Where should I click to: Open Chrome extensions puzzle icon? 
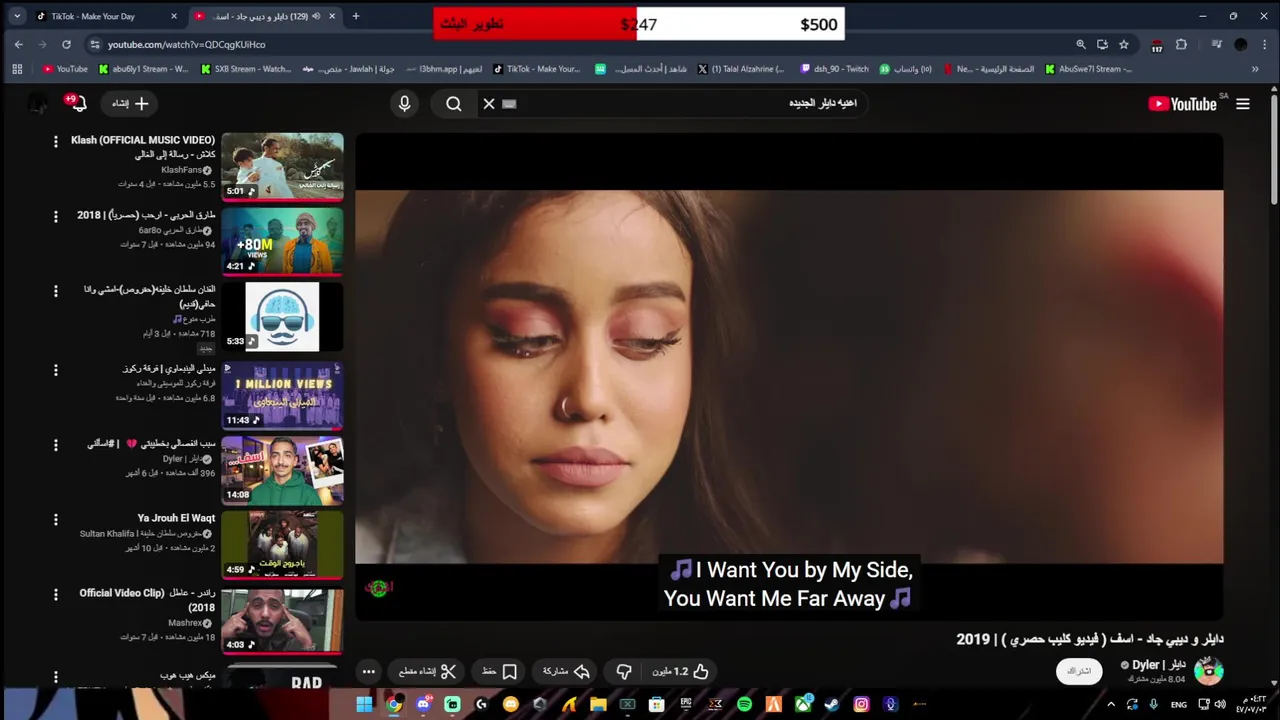point(1181,45)
